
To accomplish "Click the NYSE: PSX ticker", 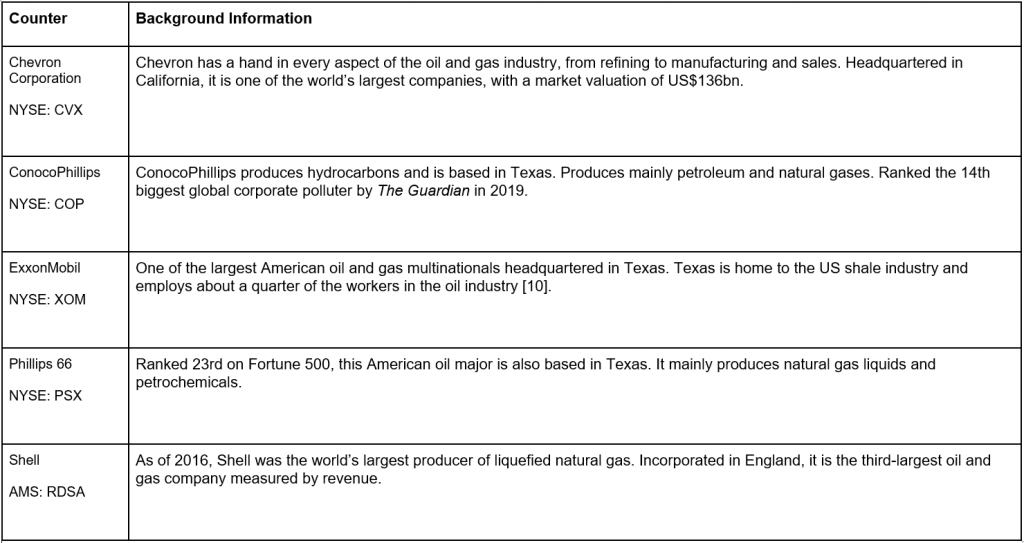I will [46, 395].
